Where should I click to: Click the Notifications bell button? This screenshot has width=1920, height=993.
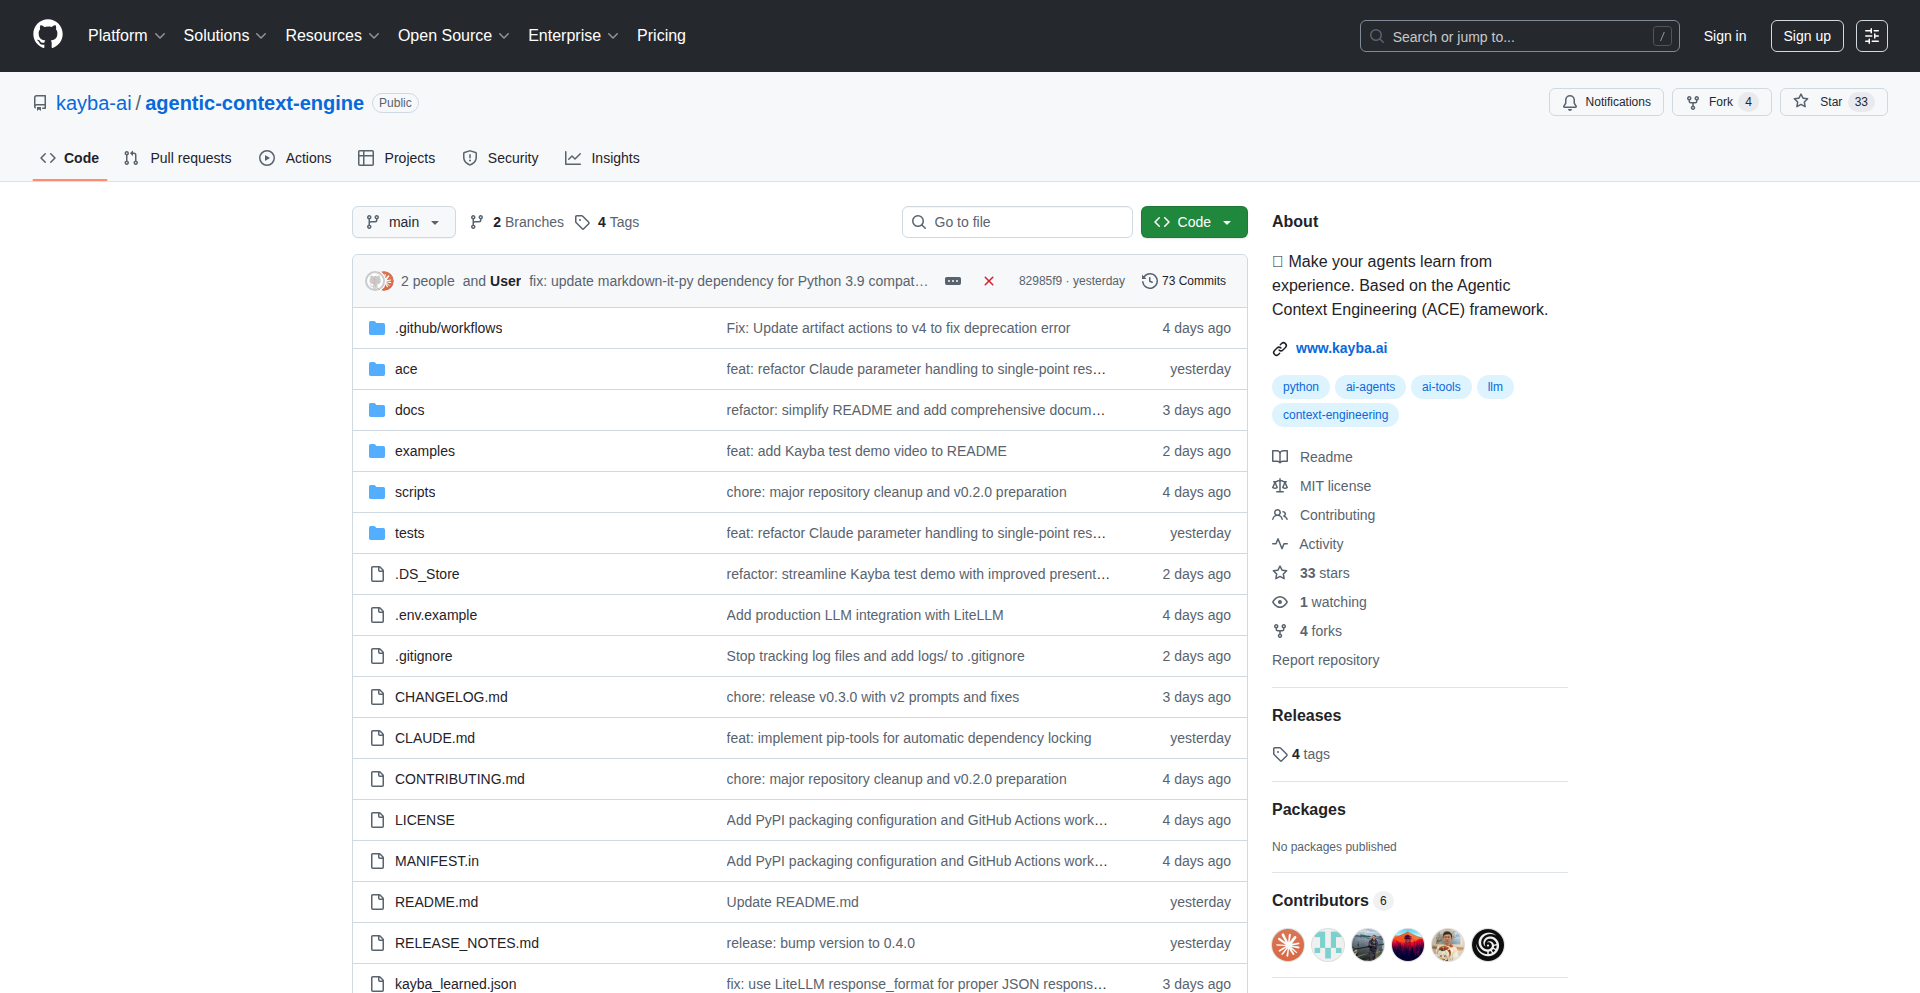tap(1606, 102)
